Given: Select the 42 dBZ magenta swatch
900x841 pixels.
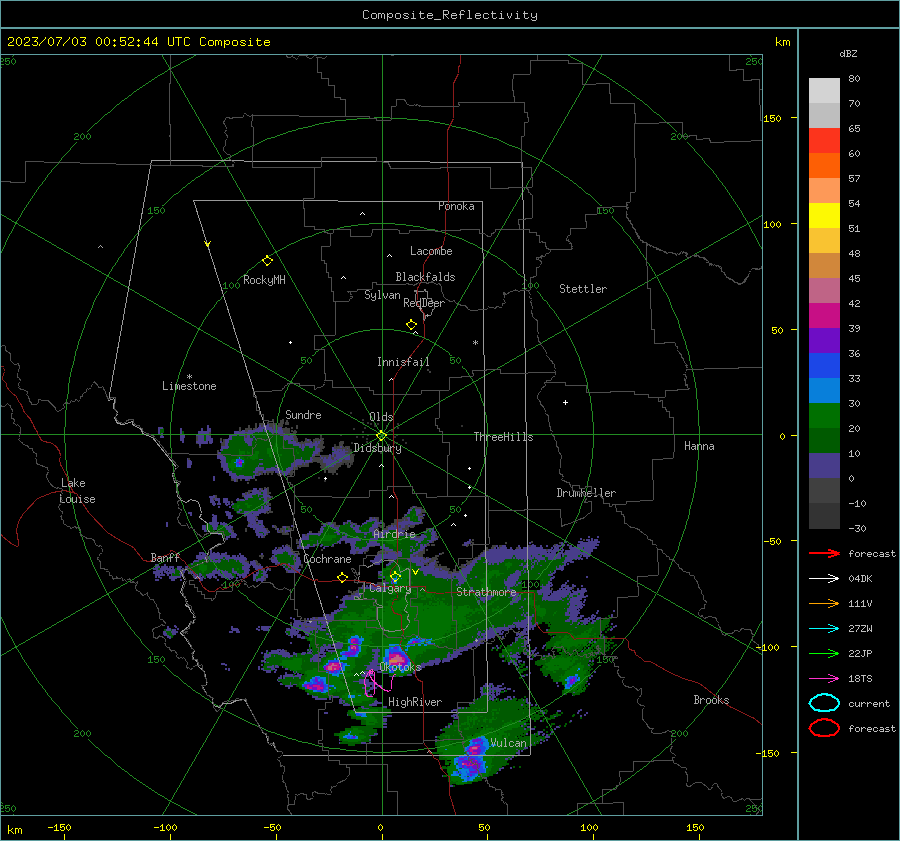Looking at the screenshot, I should coord(824,316).
